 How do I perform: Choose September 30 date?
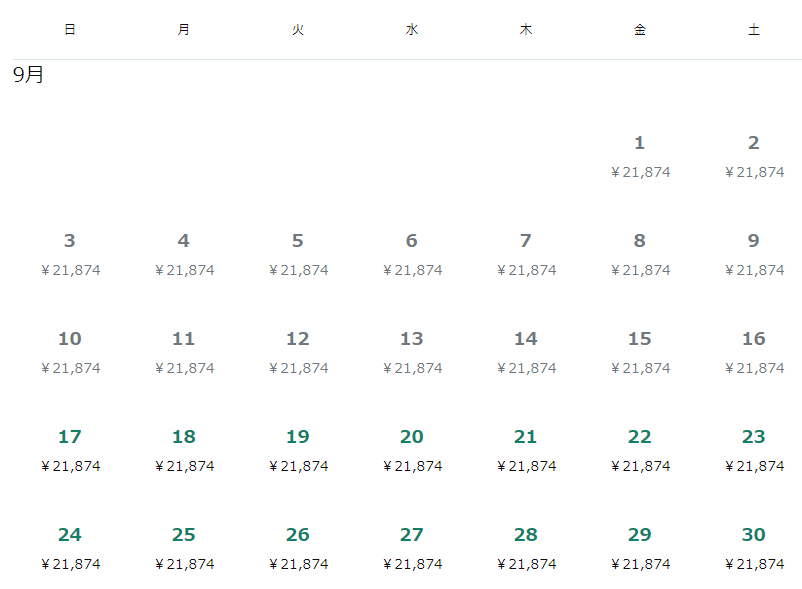754,547
